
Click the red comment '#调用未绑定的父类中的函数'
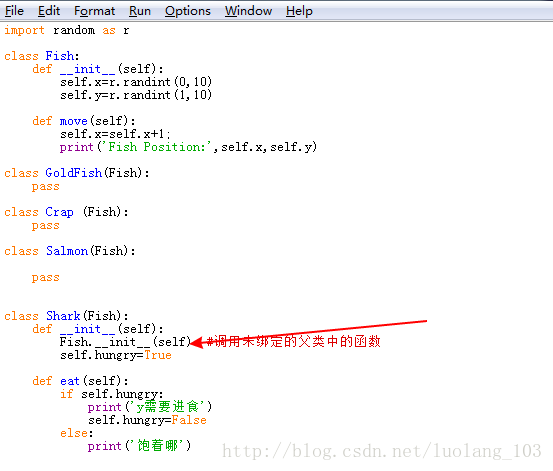(x=293, y=342)
